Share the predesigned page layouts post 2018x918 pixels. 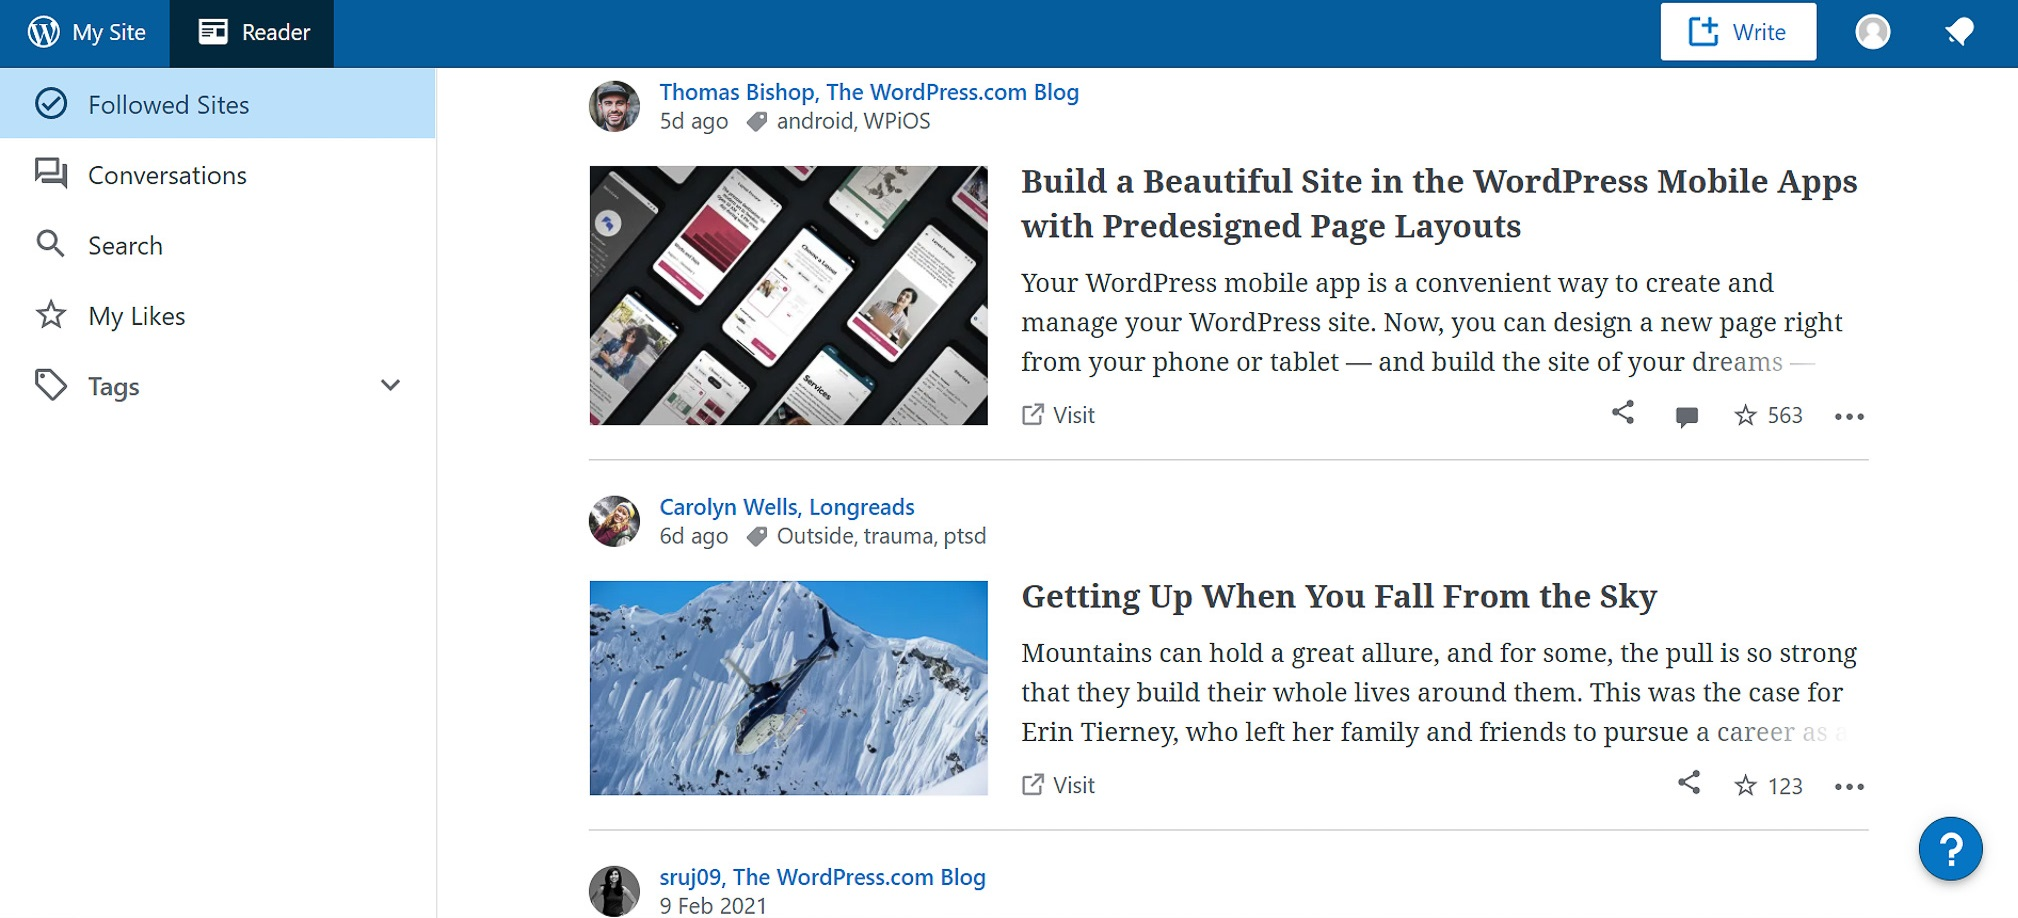tap(1623, 413)
